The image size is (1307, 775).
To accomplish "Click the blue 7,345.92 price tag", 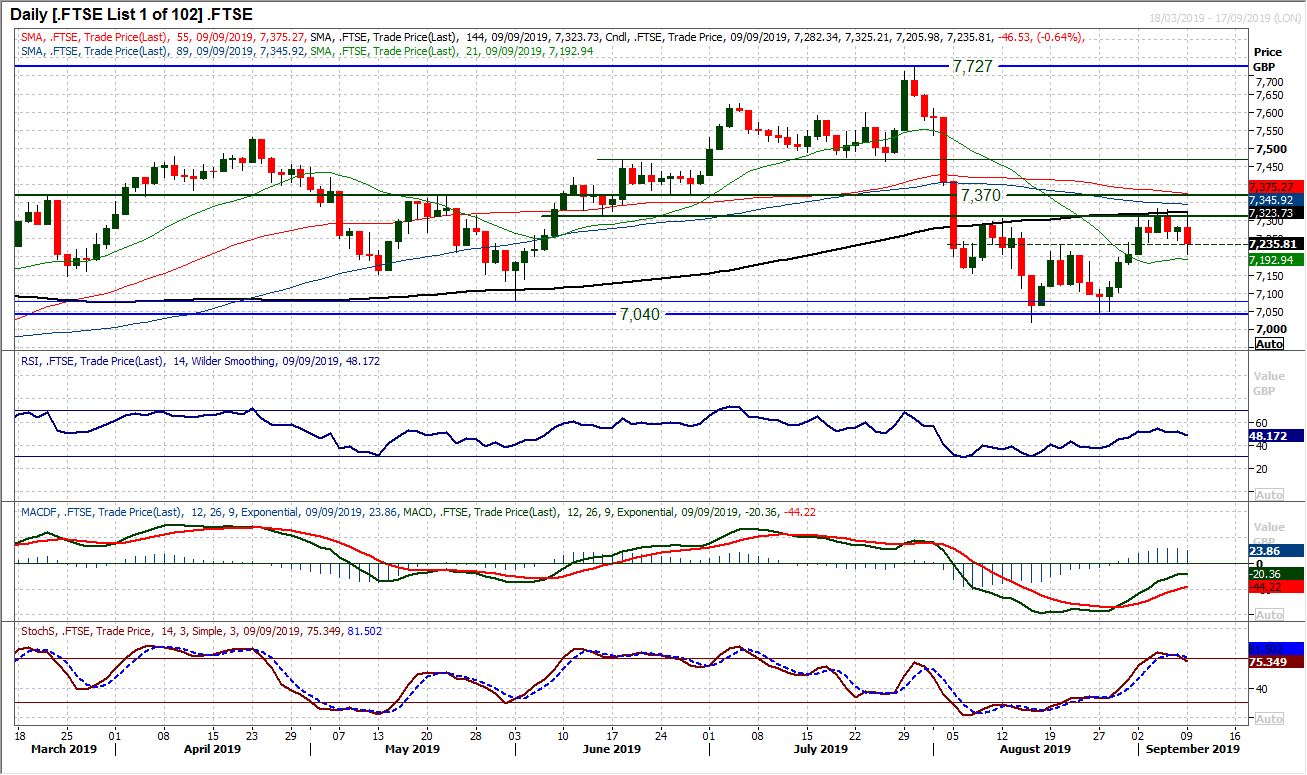I will 1275,201.
